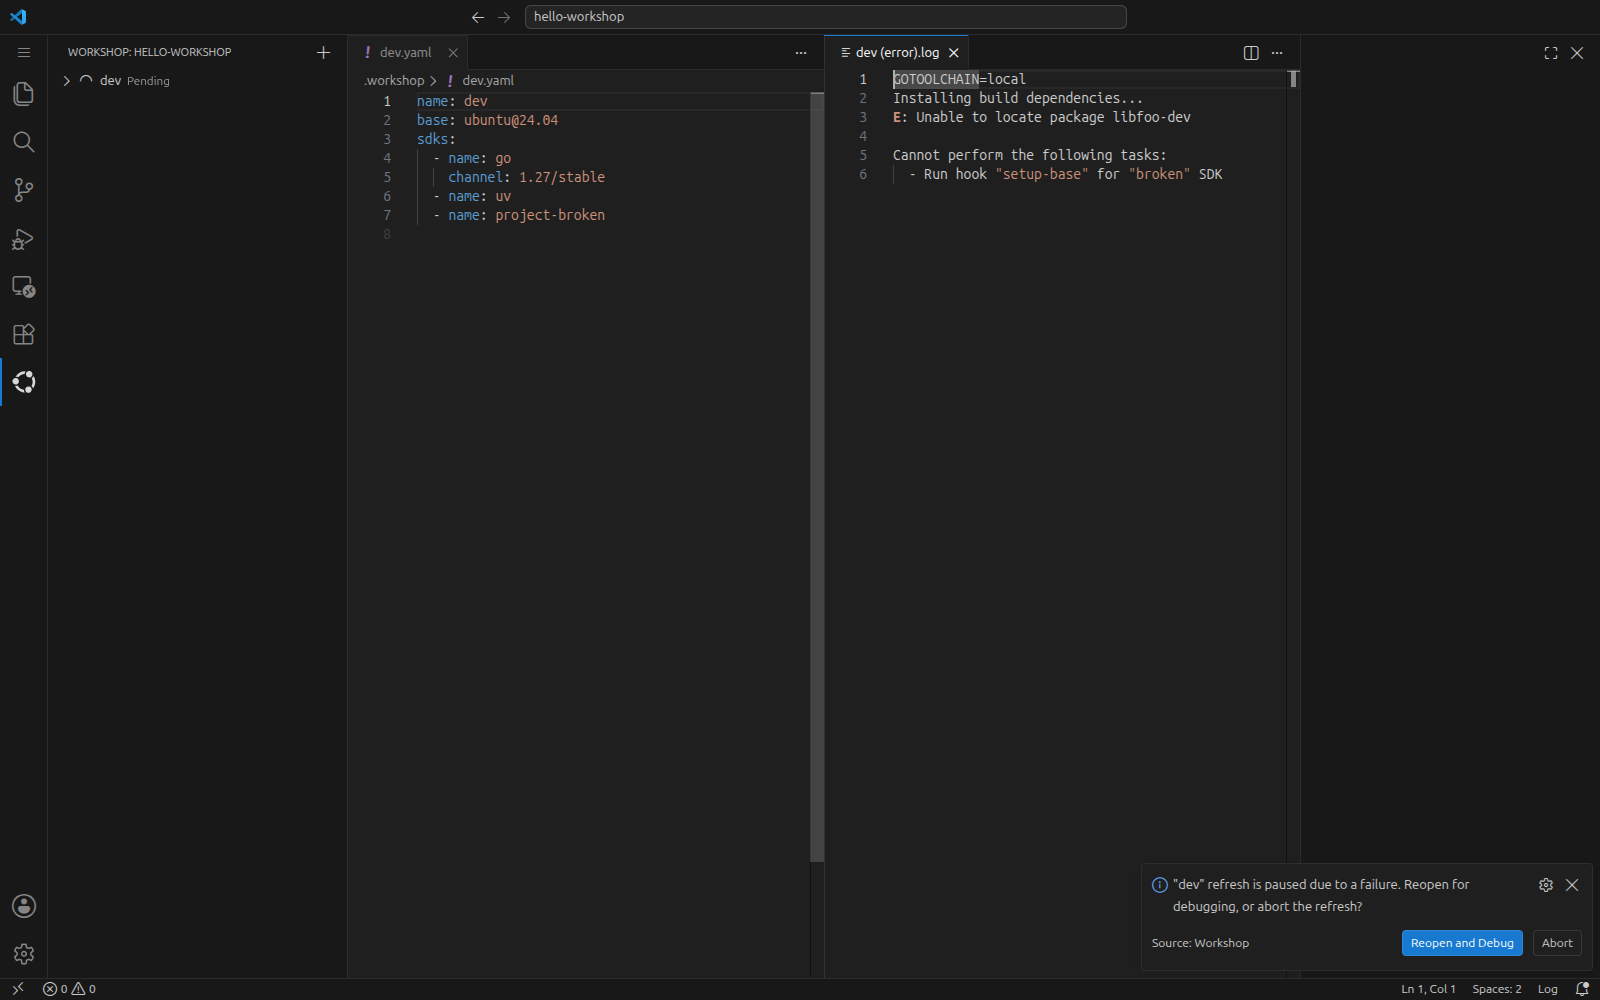Open the Search view
1600x1000 pixels.
point(24,142)
